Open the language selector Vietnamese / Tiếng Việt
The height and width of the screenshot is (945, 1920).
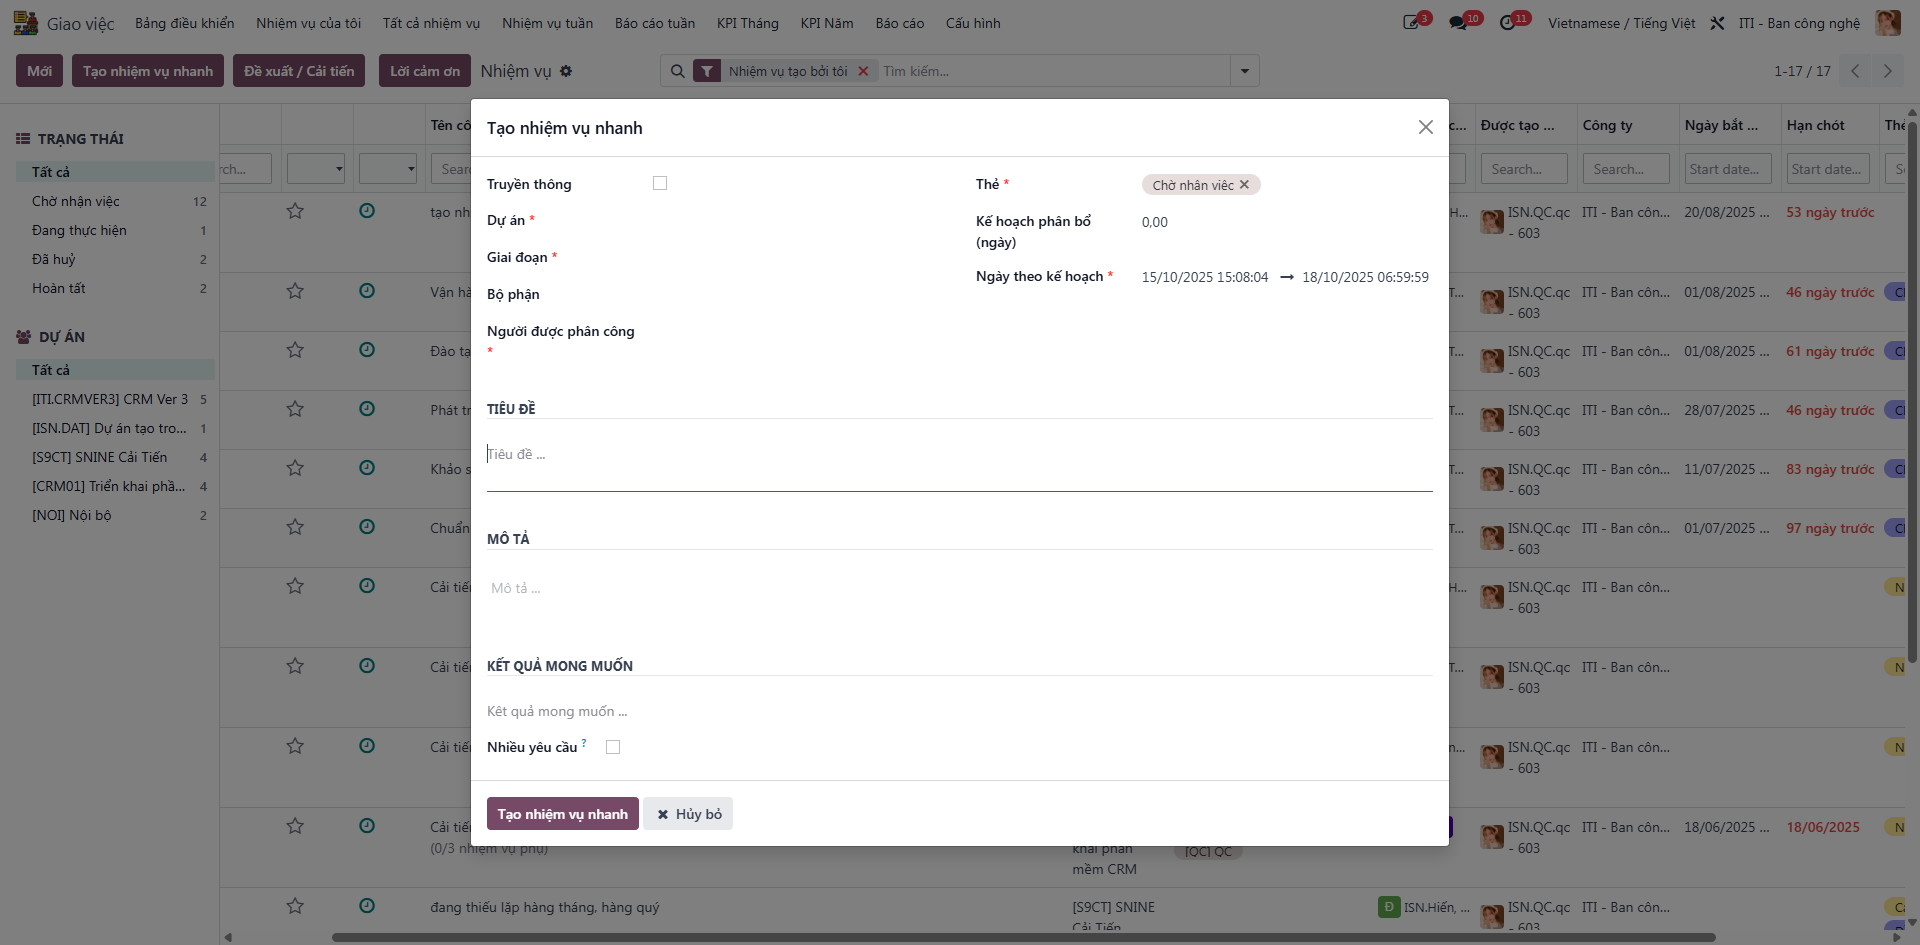coord(1621,23)
